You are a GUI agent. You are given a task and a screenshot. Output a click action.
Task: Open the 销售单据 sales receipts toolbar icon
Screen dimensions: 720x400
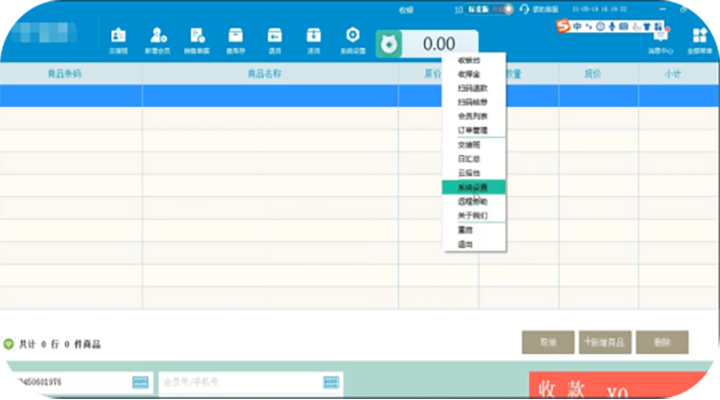197,41
